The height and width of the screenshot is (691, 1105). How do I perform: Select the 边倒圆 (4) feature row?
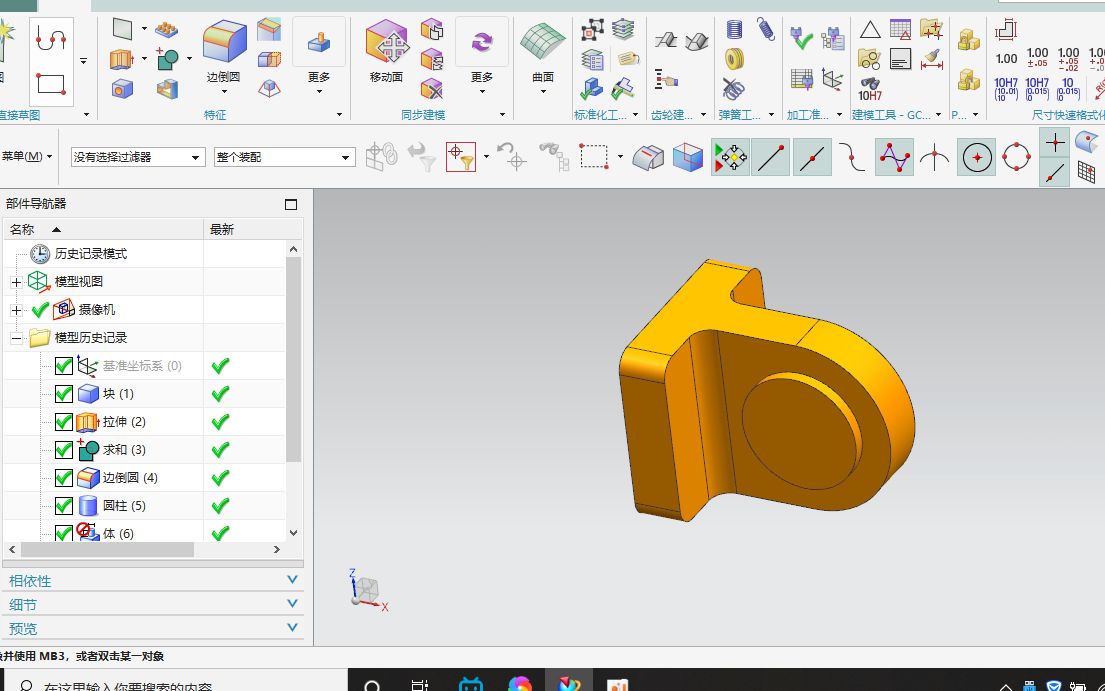[x=144, y=478]
